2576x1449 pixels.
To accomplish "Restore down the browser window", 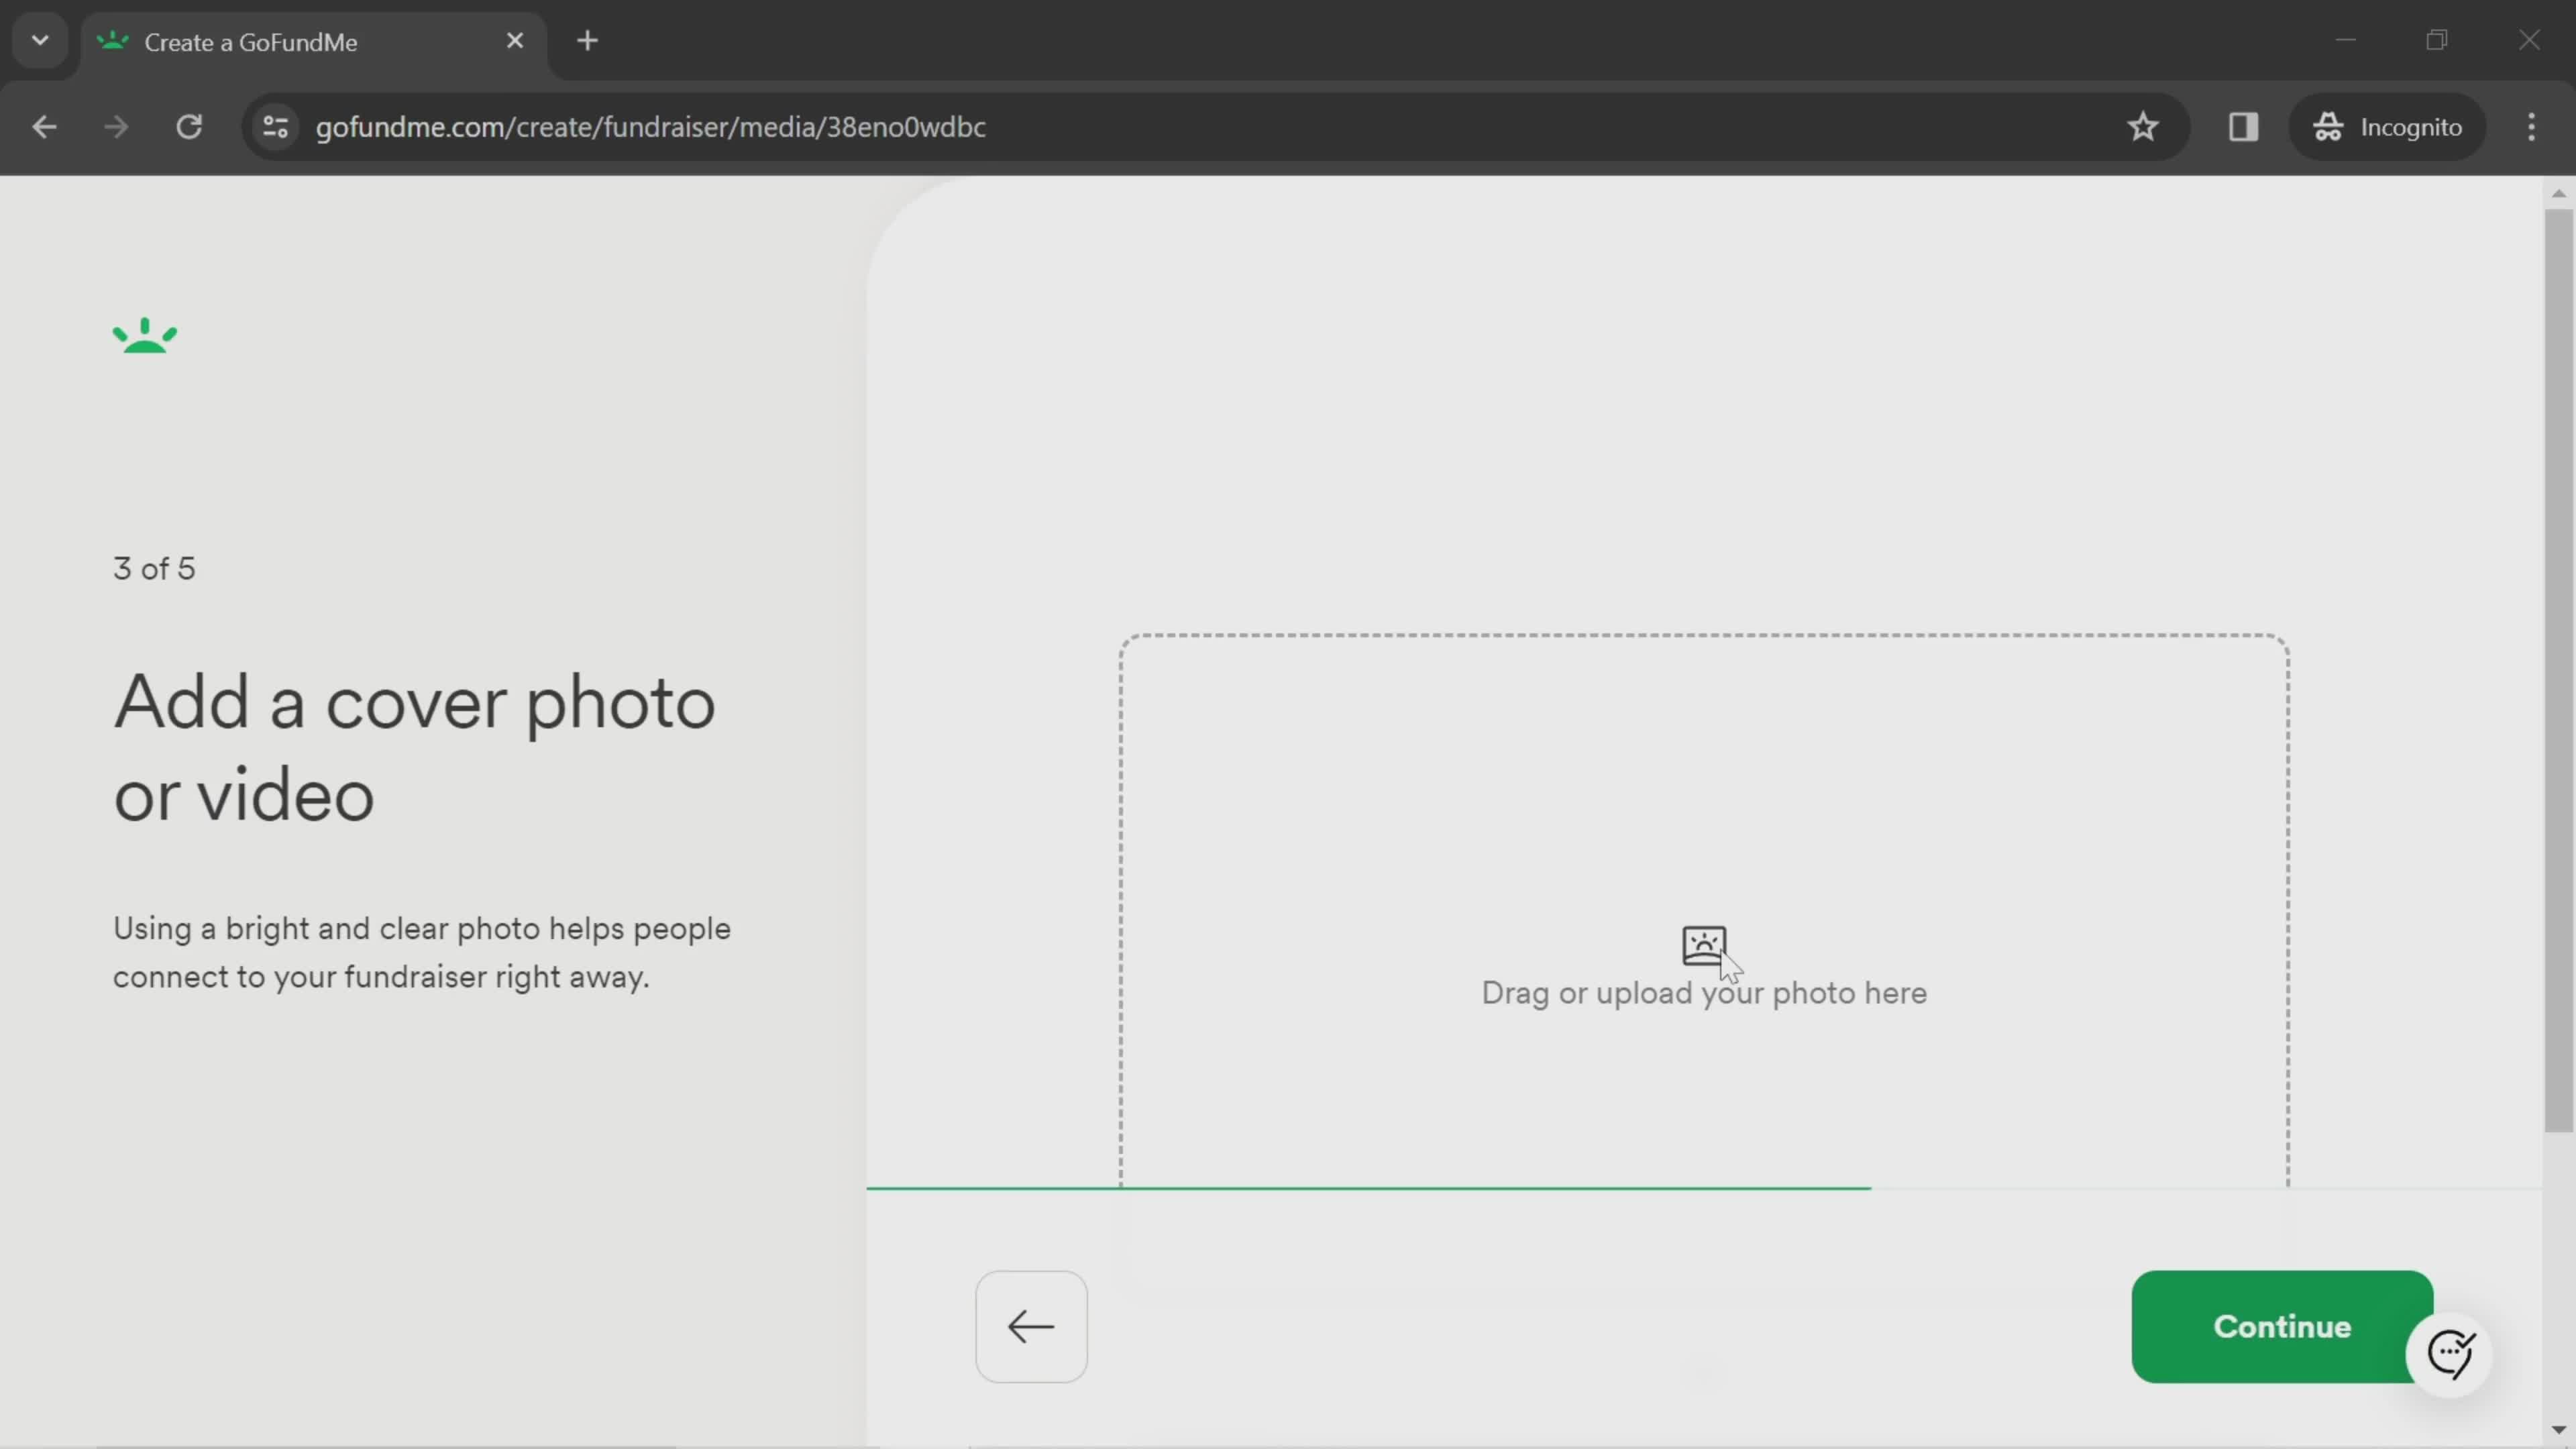I will tap(2437, 40).
